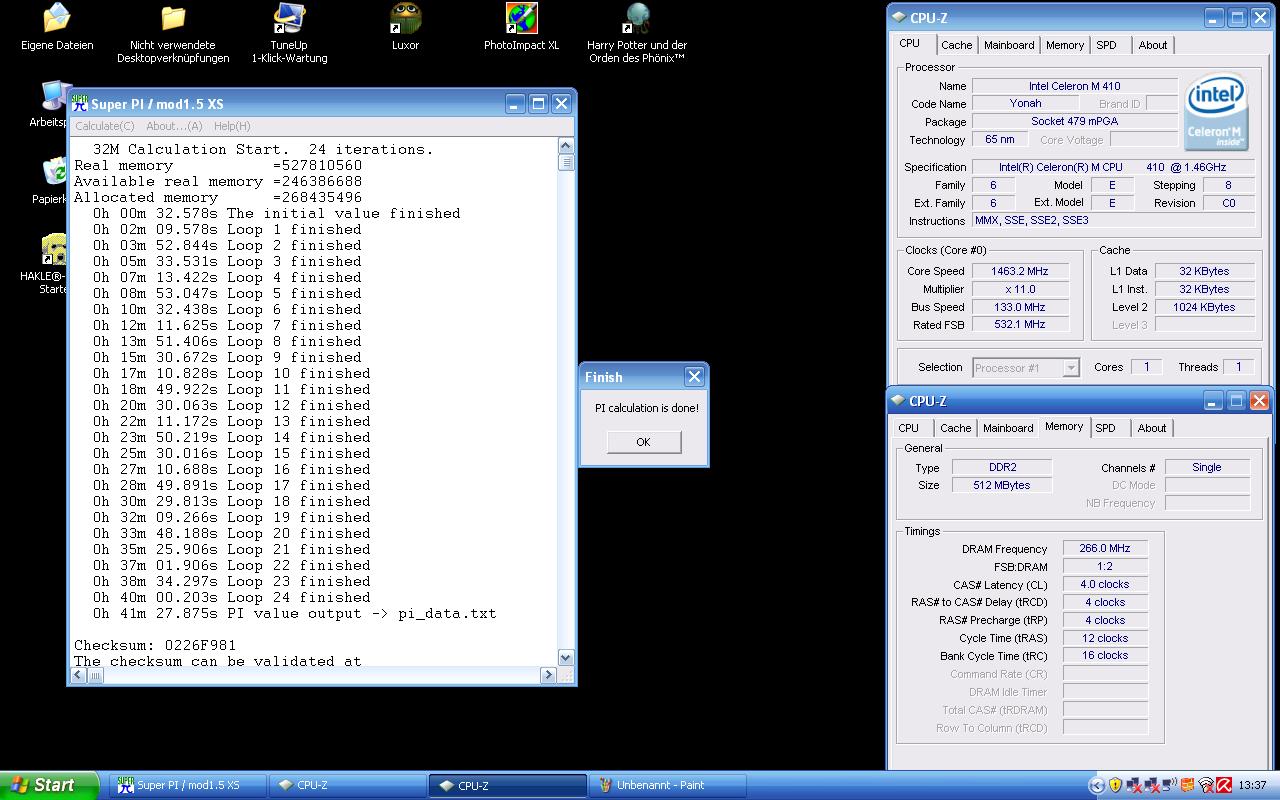1280x800 pixels.
Task: Switch to SPD tab in upper CPU-Z window
Action: tap(1106, 45)
